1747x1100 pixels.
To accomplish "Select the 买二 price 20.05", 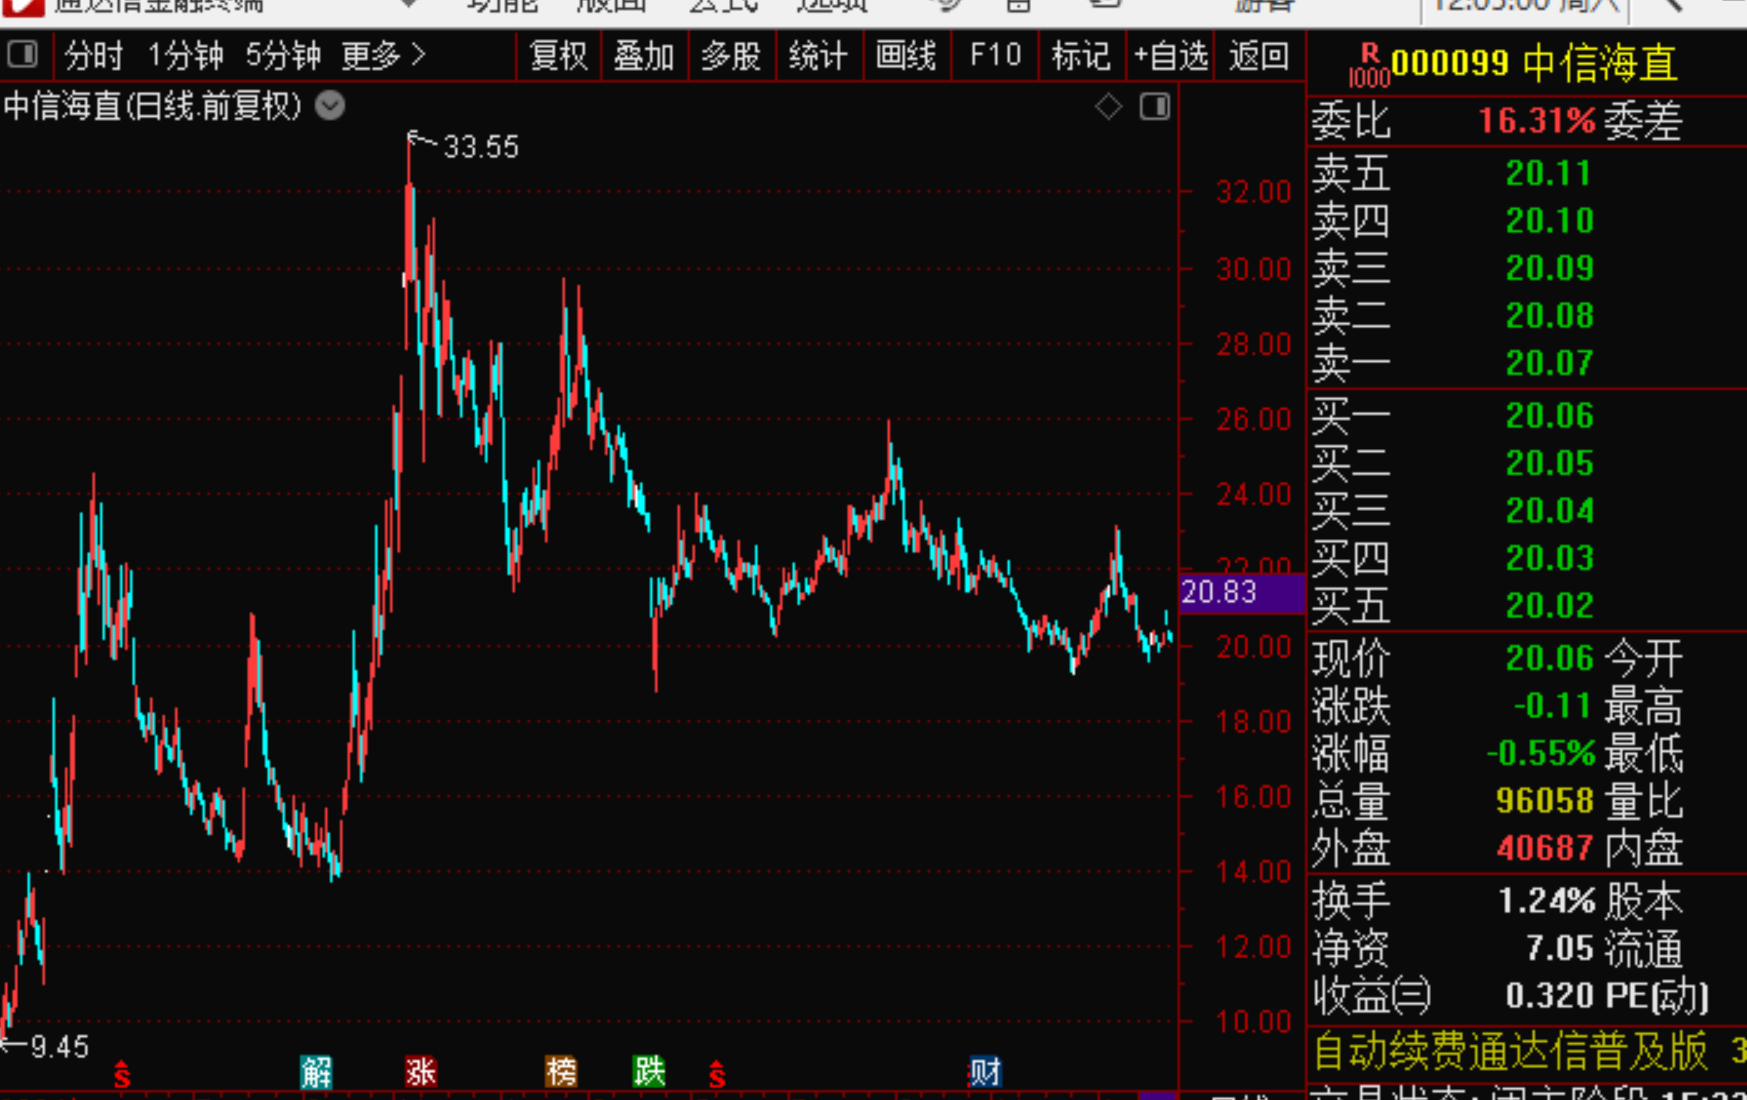I will tap(1549, 463).
